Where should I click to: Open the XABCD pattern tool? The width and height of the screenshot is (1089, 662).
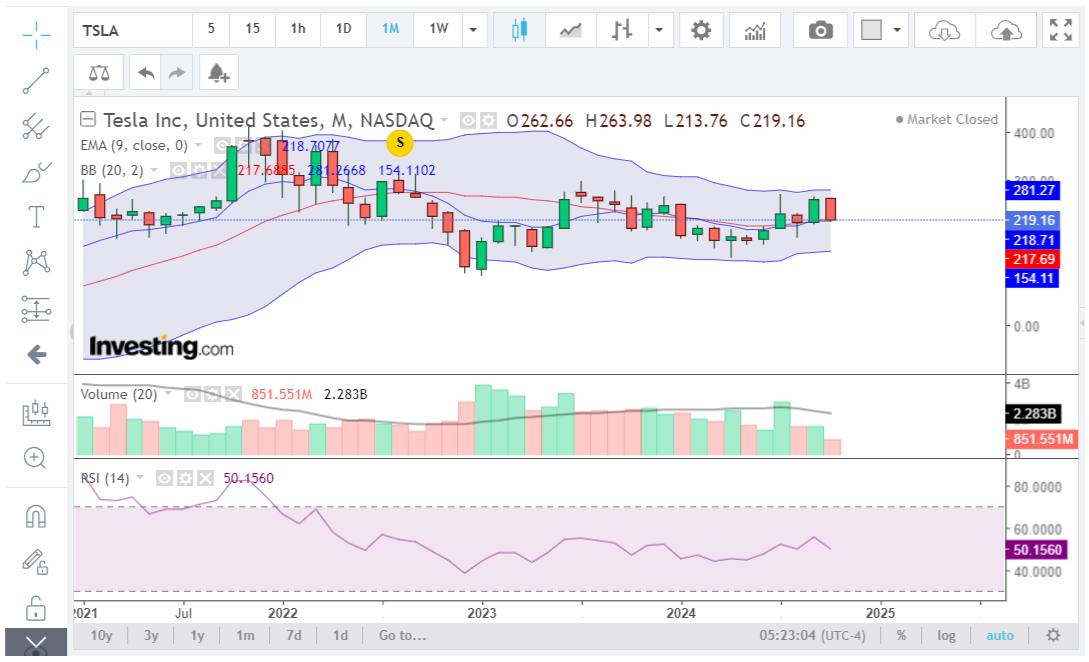pos(35,263)
